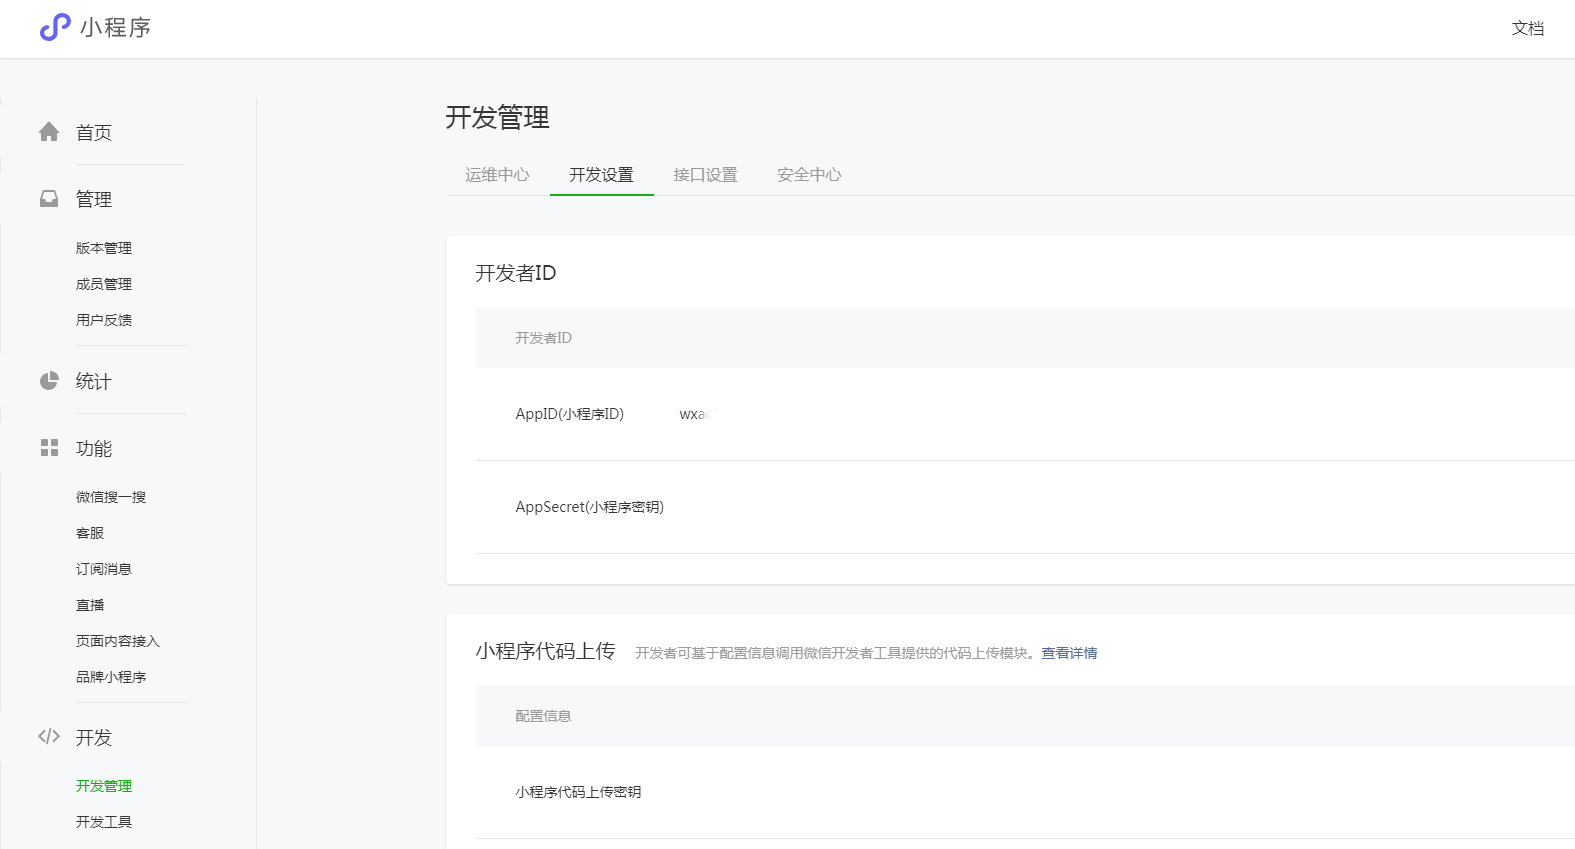Screen dimensions: 1575x849
Task: Click the grid icon beside 功能
Action: 49,448
